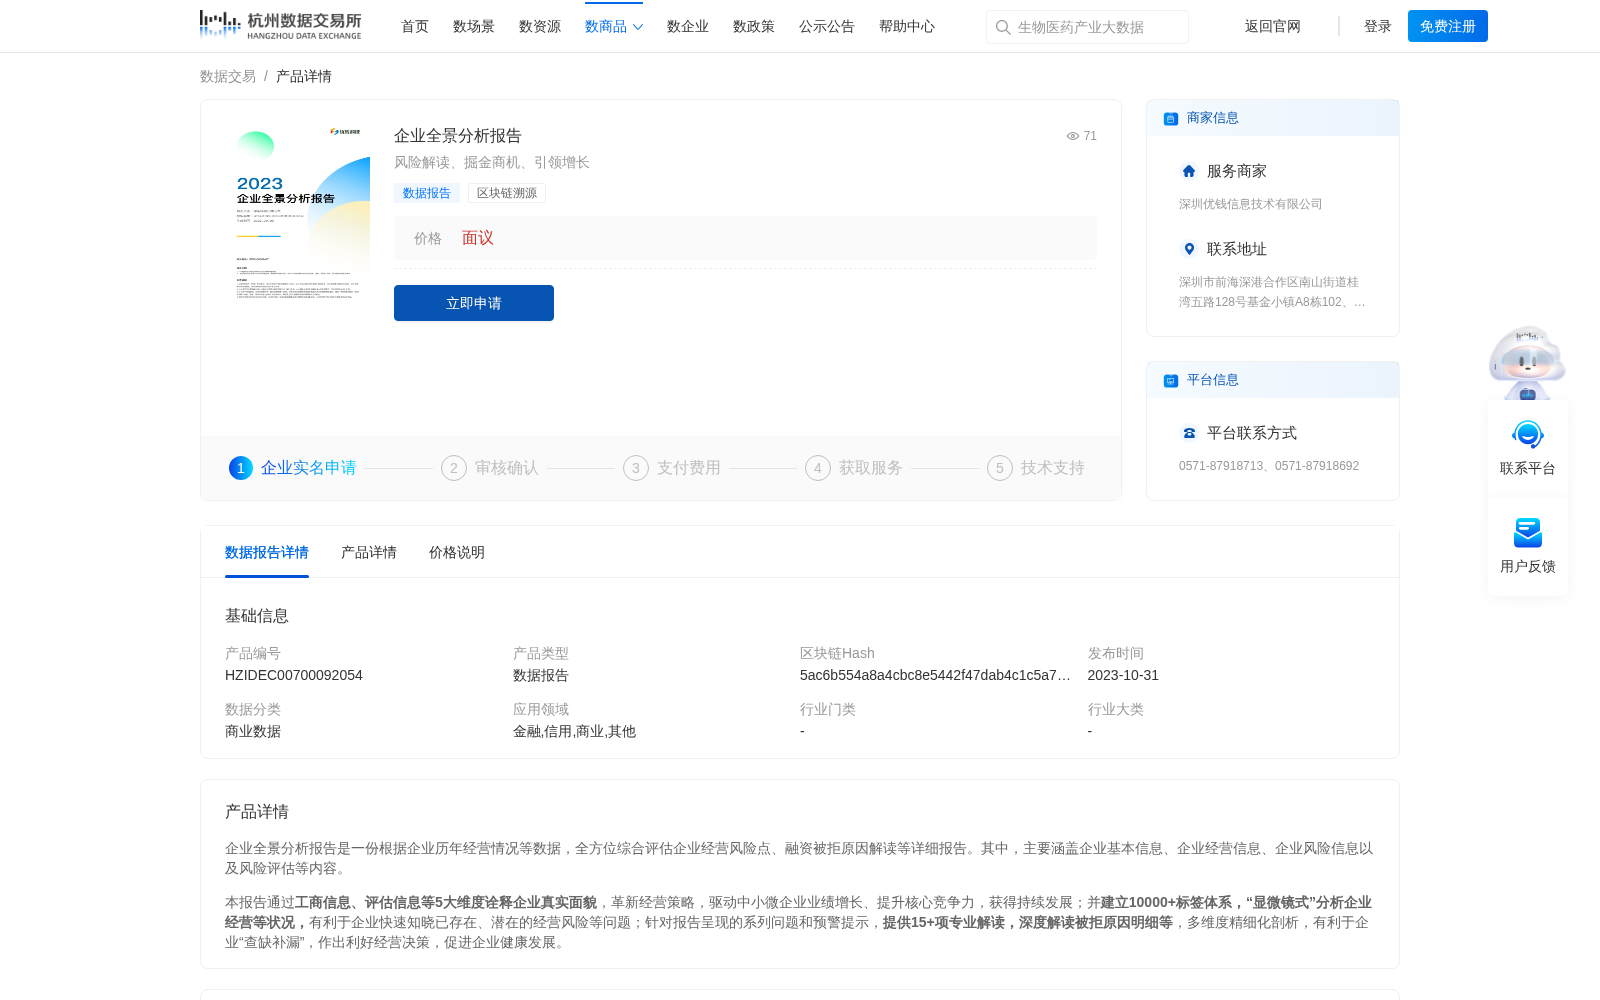The image size is (1600, 1000).
Task: Click the 数据报告 tag
Action: pos(427,193)
